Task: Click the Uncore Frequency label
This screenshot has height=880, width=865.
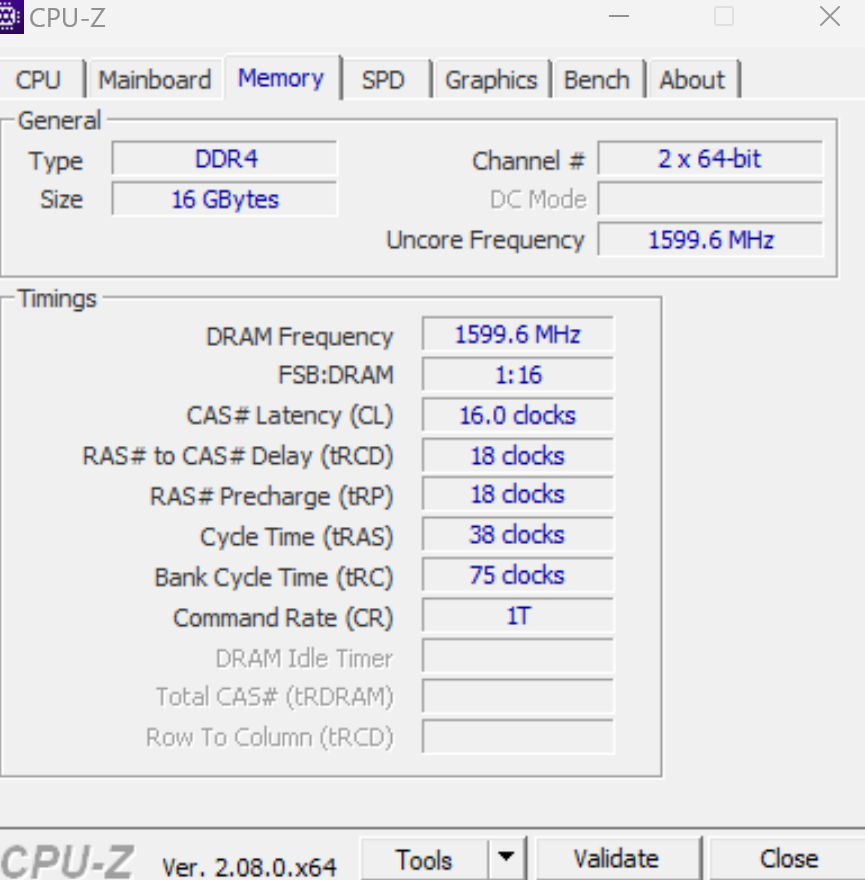Action: (x=486, y=240)
